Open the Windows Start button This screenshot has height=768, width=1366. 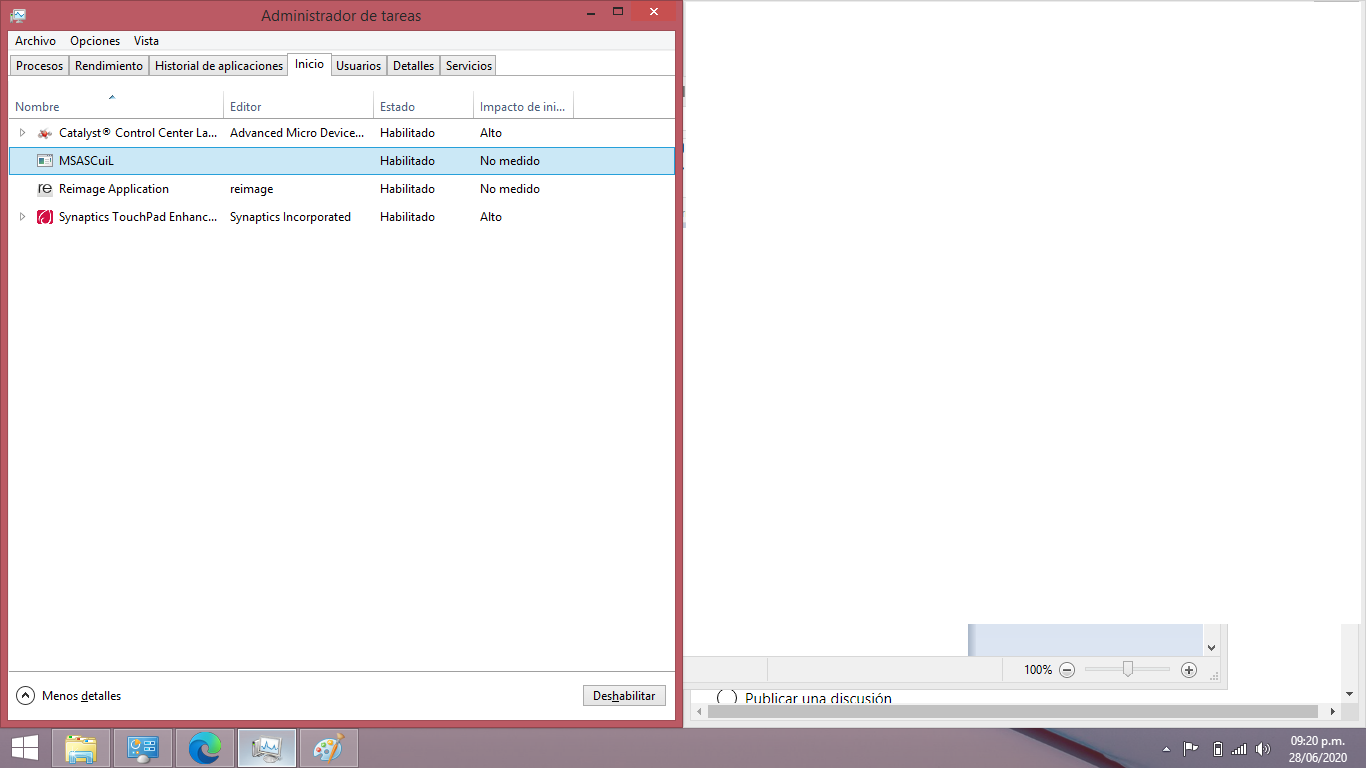24,748
